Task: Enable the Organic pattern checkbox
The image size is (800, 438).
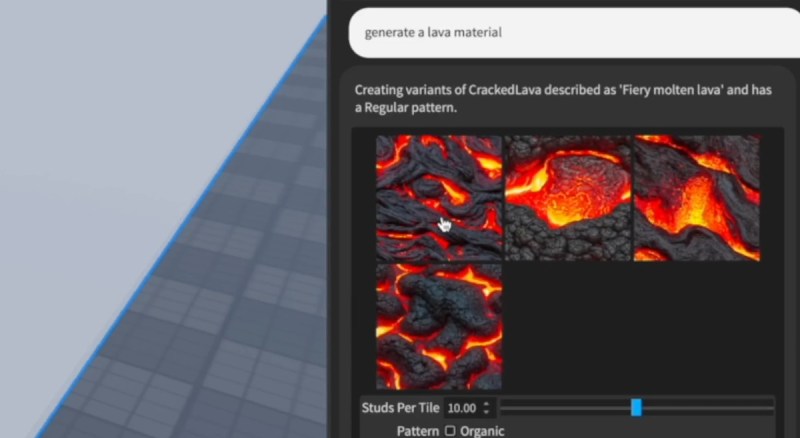Action: [450, 431]
